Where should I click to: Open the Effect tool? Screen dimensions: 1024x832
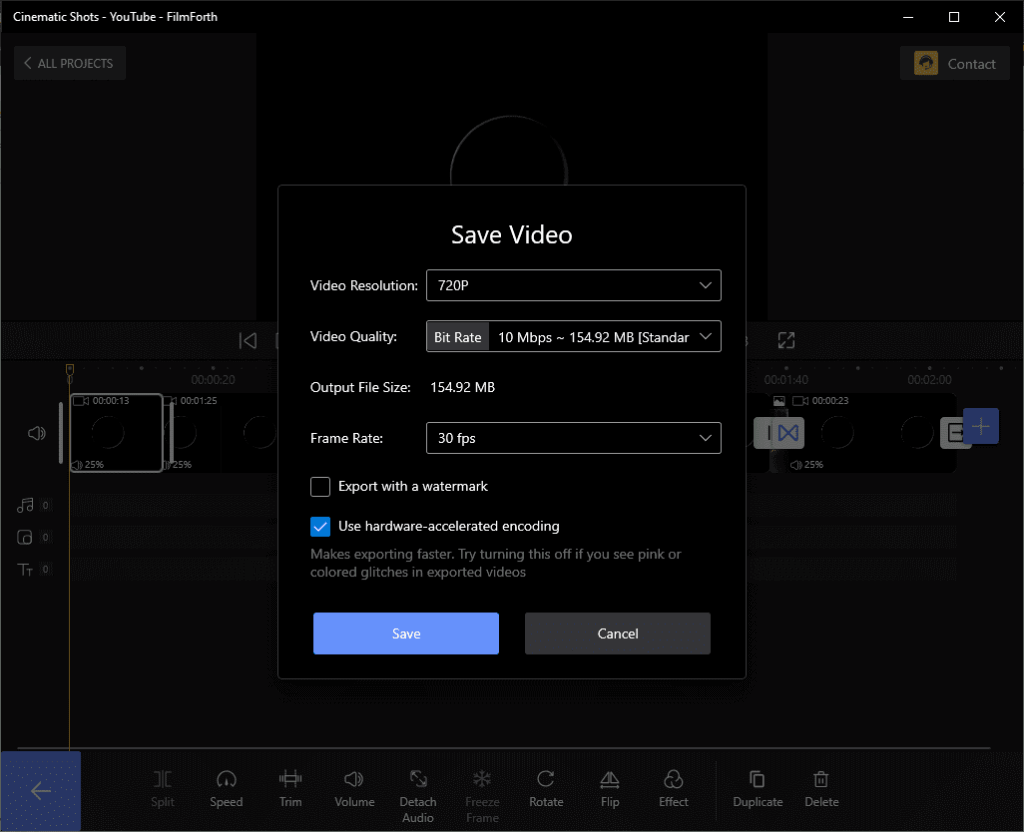click(673, 789)
